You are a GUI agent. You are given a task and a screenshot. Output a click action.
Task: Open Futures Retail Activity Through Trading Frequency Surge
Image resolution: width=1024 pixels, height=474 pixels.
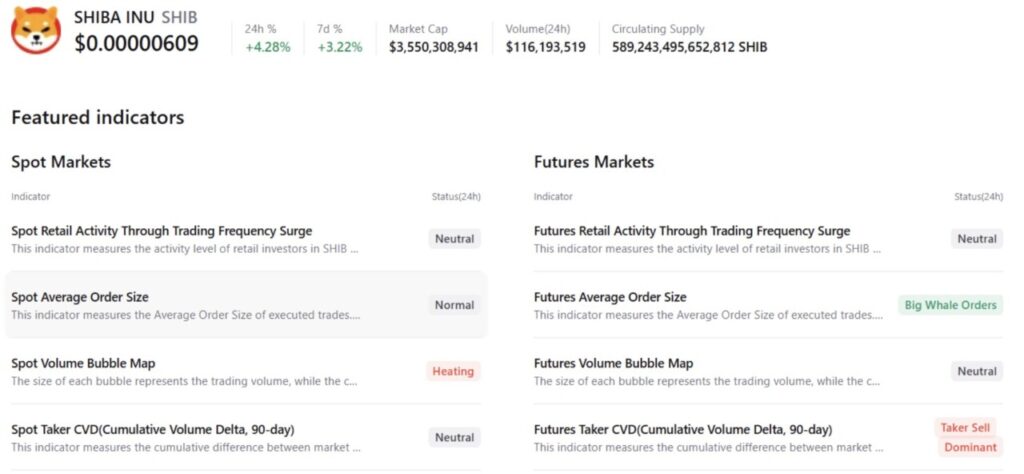[x=692, y=231]
